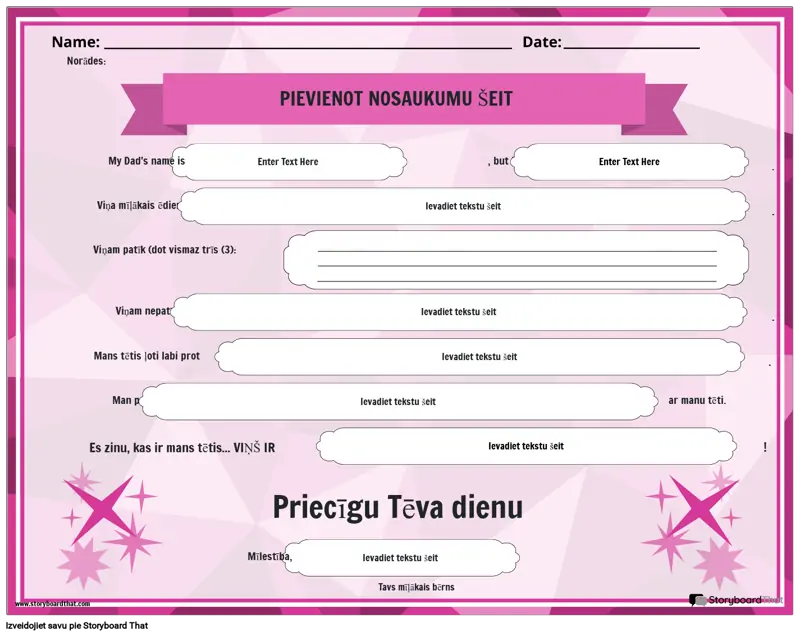Click the text box beside 'Mīlestība,'
This screenshot has width=800, height=636.
tap(400, 558)
